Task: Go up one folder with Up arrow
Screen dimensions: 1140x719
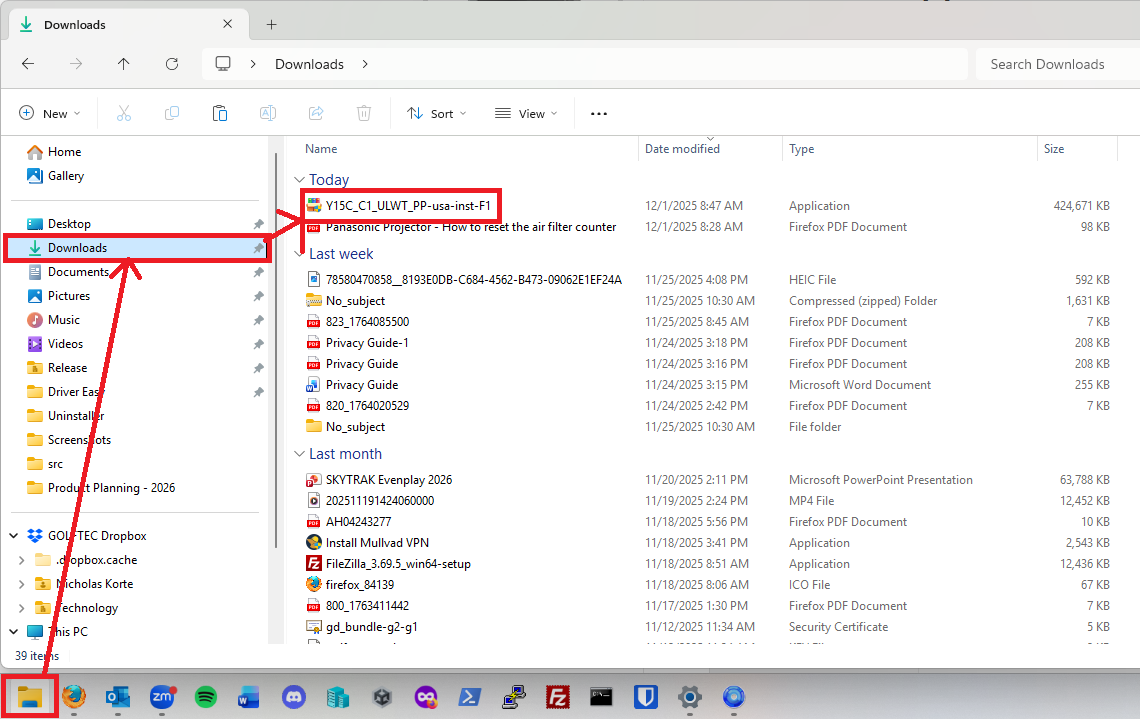Action: point(124,64)
